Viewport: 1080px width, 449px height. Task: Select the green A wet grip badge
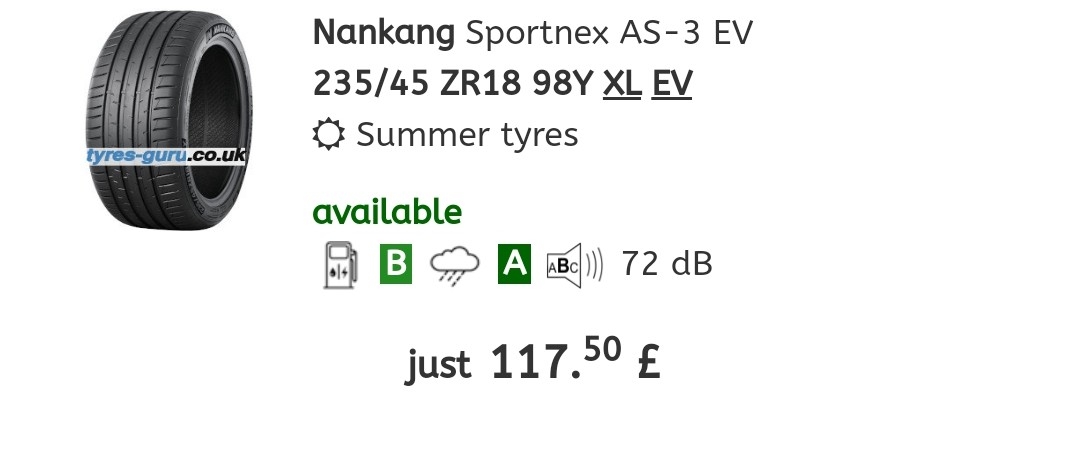(x=514, y=264)
